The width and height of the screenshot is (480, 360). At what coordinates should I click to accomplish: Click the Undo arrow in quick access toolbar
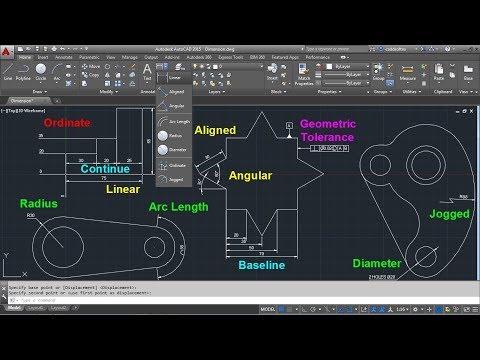click(63, 49)
